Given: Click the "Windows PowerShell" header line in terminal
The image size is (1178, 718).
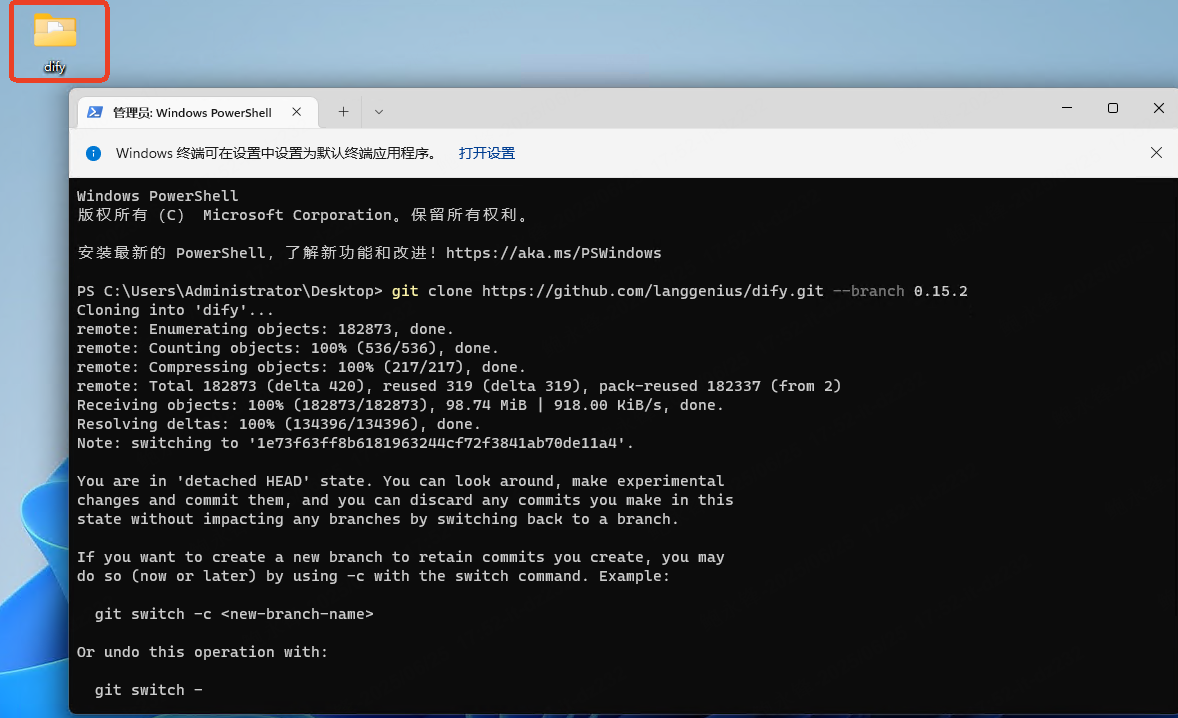Looking at the screenshot, I should click(158, 196).
